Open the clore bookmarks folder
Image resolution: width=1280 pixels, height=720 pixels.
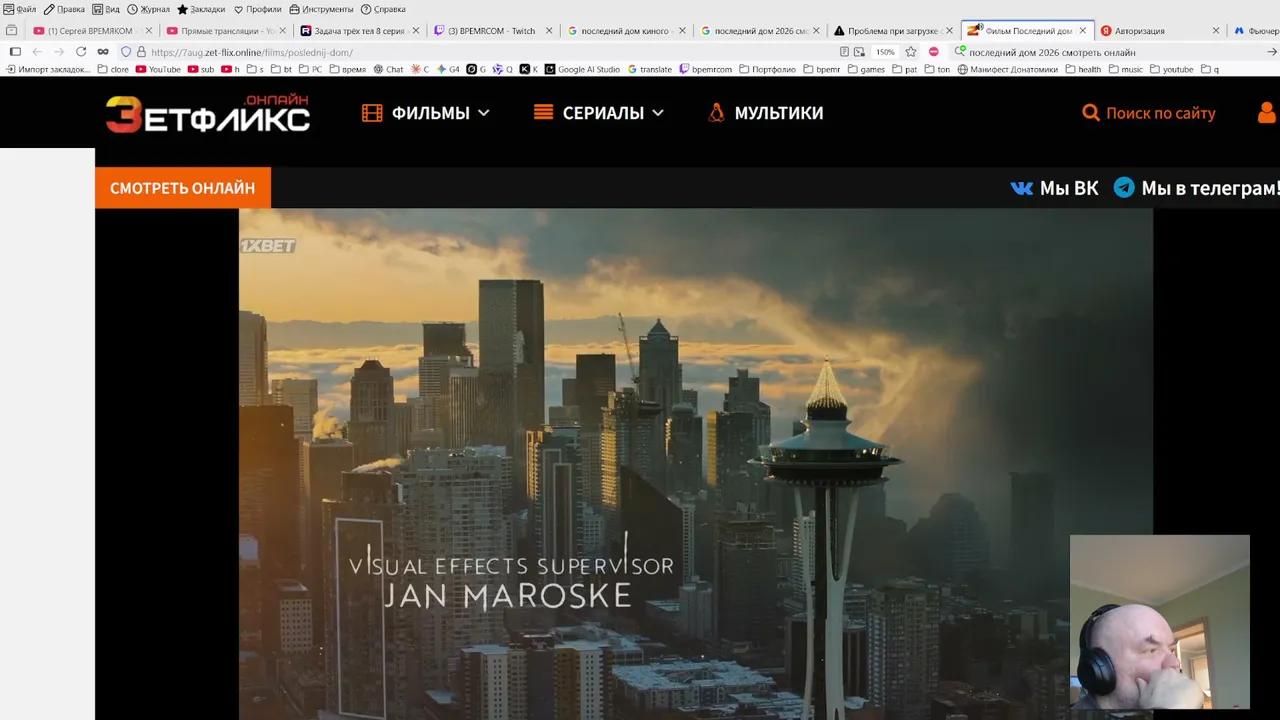click(113, 70)
